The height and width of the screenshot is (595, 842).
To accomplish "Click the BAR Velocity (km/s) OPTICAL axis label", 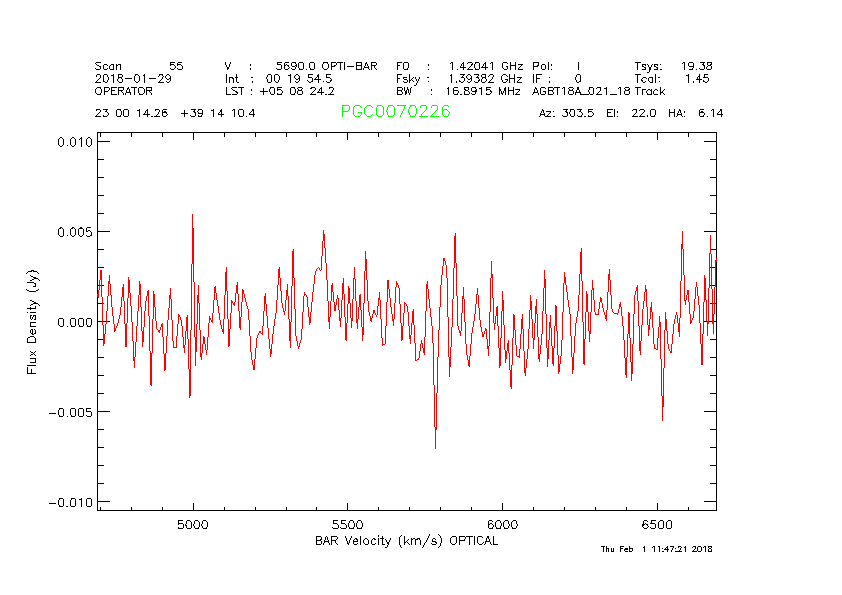I will (406, 540).
